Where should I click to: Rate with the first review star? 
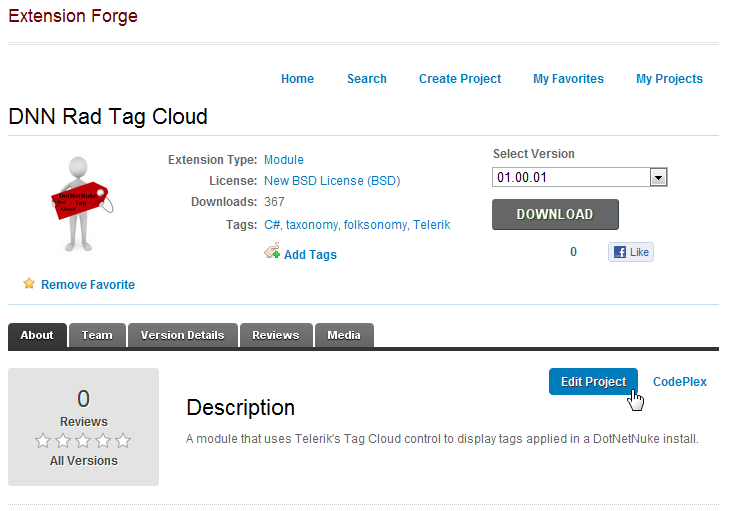pyautogui.click(x=43, y=441)
